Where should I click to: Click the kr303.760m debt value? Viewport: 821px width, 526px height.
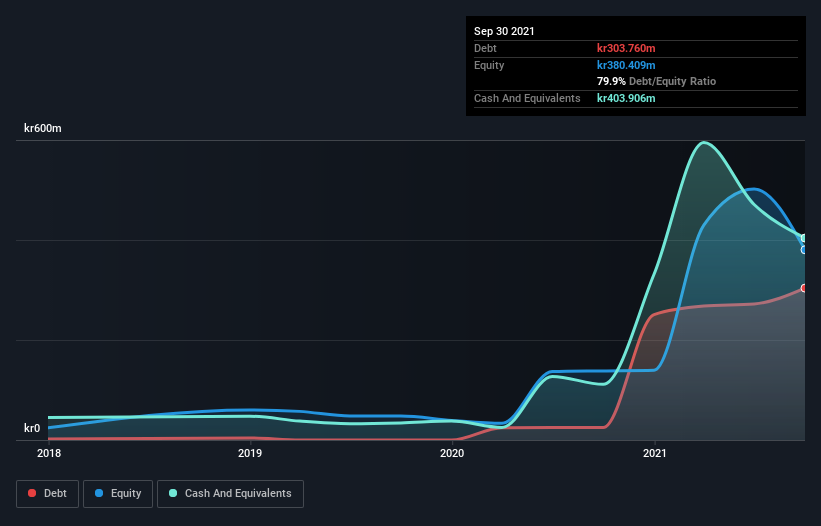(626, 48)
